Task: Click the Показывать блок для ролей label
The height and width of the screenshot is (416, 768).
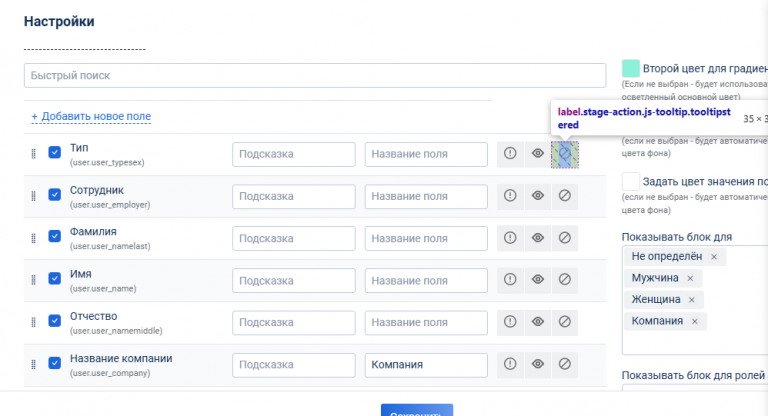Action: [x=694, y=375]
